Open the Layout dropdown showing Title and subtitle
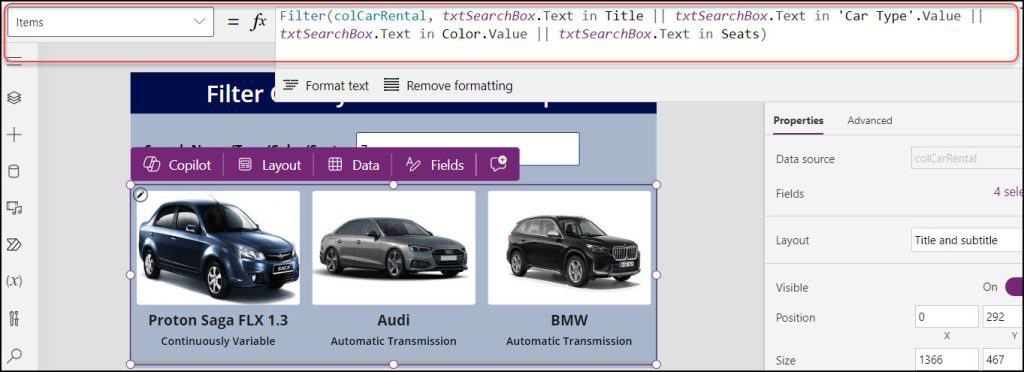Image resolution: width=1024 pixels, height=372 pixels. click(967, 240)
